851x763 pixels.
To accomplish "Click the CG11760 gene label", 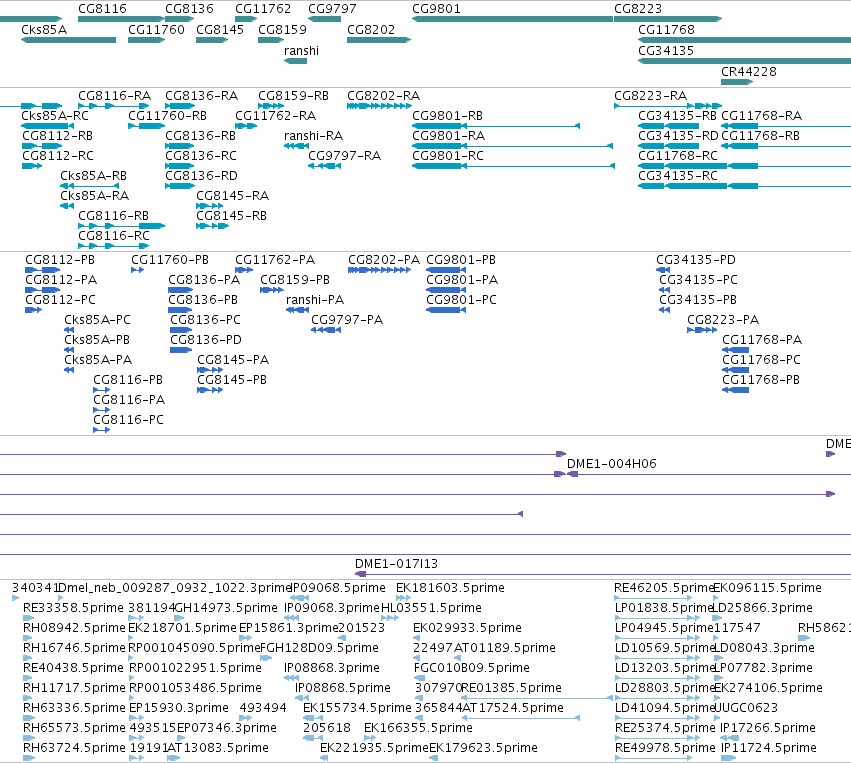I will pos(156,29).
